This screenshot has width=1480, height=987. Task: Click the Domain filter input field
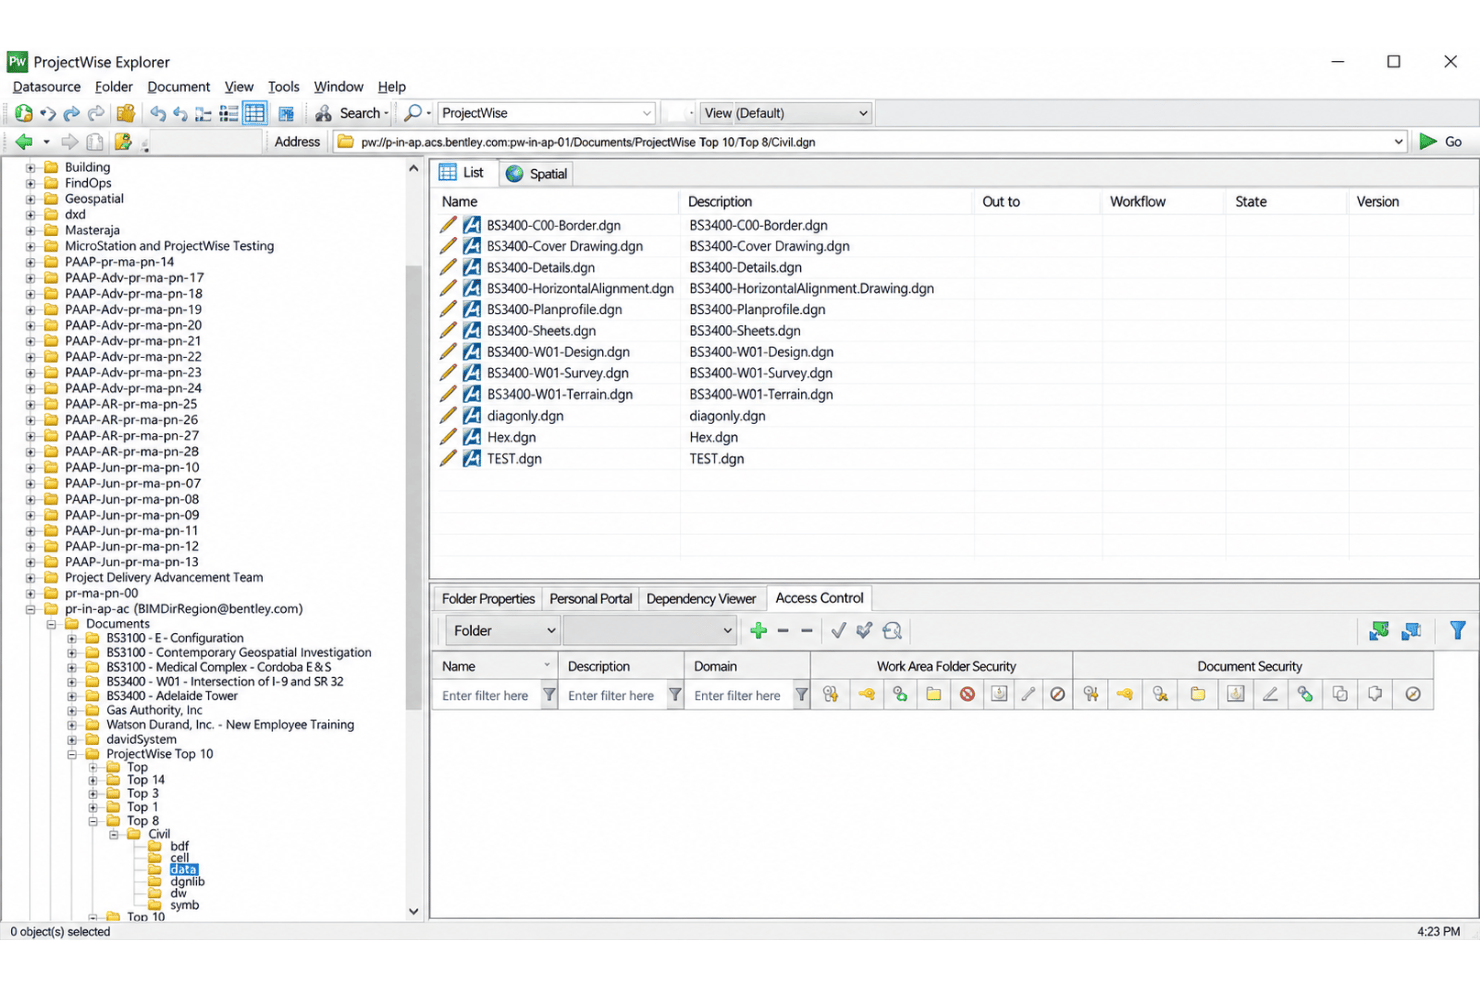click(739, 695)
